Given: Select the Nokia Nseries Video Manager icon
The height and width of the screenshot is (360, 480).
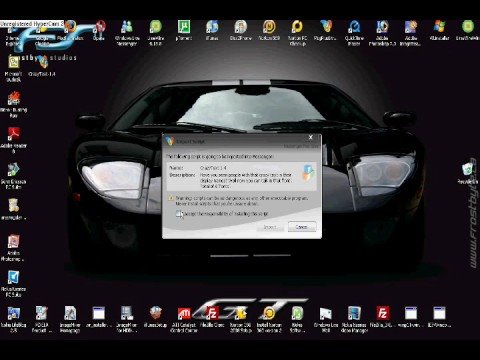Looking at the screenshot, I should pos(354,319).
